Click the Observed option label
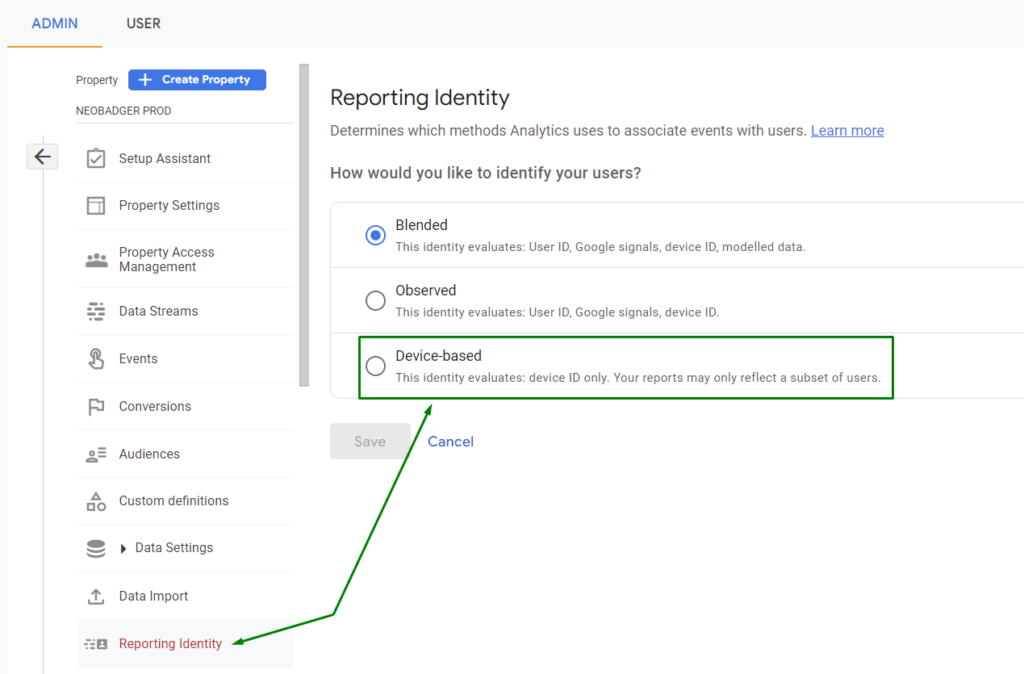This screenshot has width=1024, height=674. pos(426,291)
